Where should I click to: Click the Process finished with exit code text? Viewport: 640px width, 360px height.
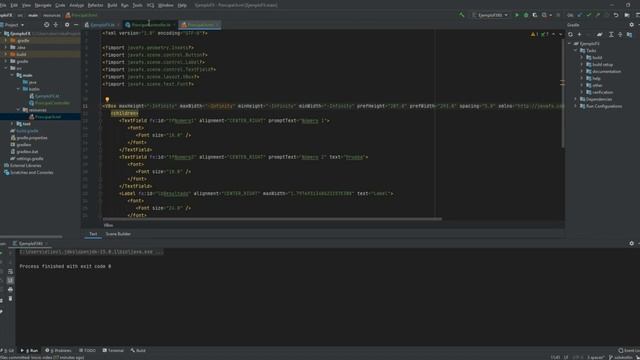[65, 267]
